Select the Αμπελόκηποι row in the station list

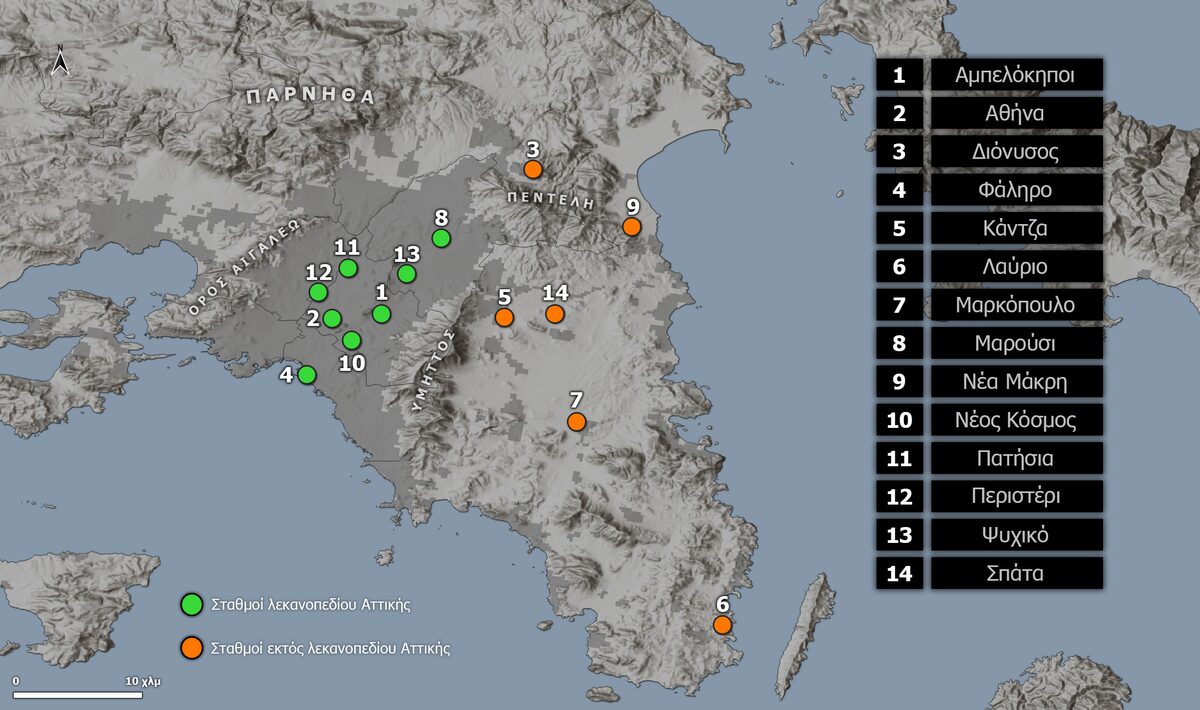[1014, 75]
